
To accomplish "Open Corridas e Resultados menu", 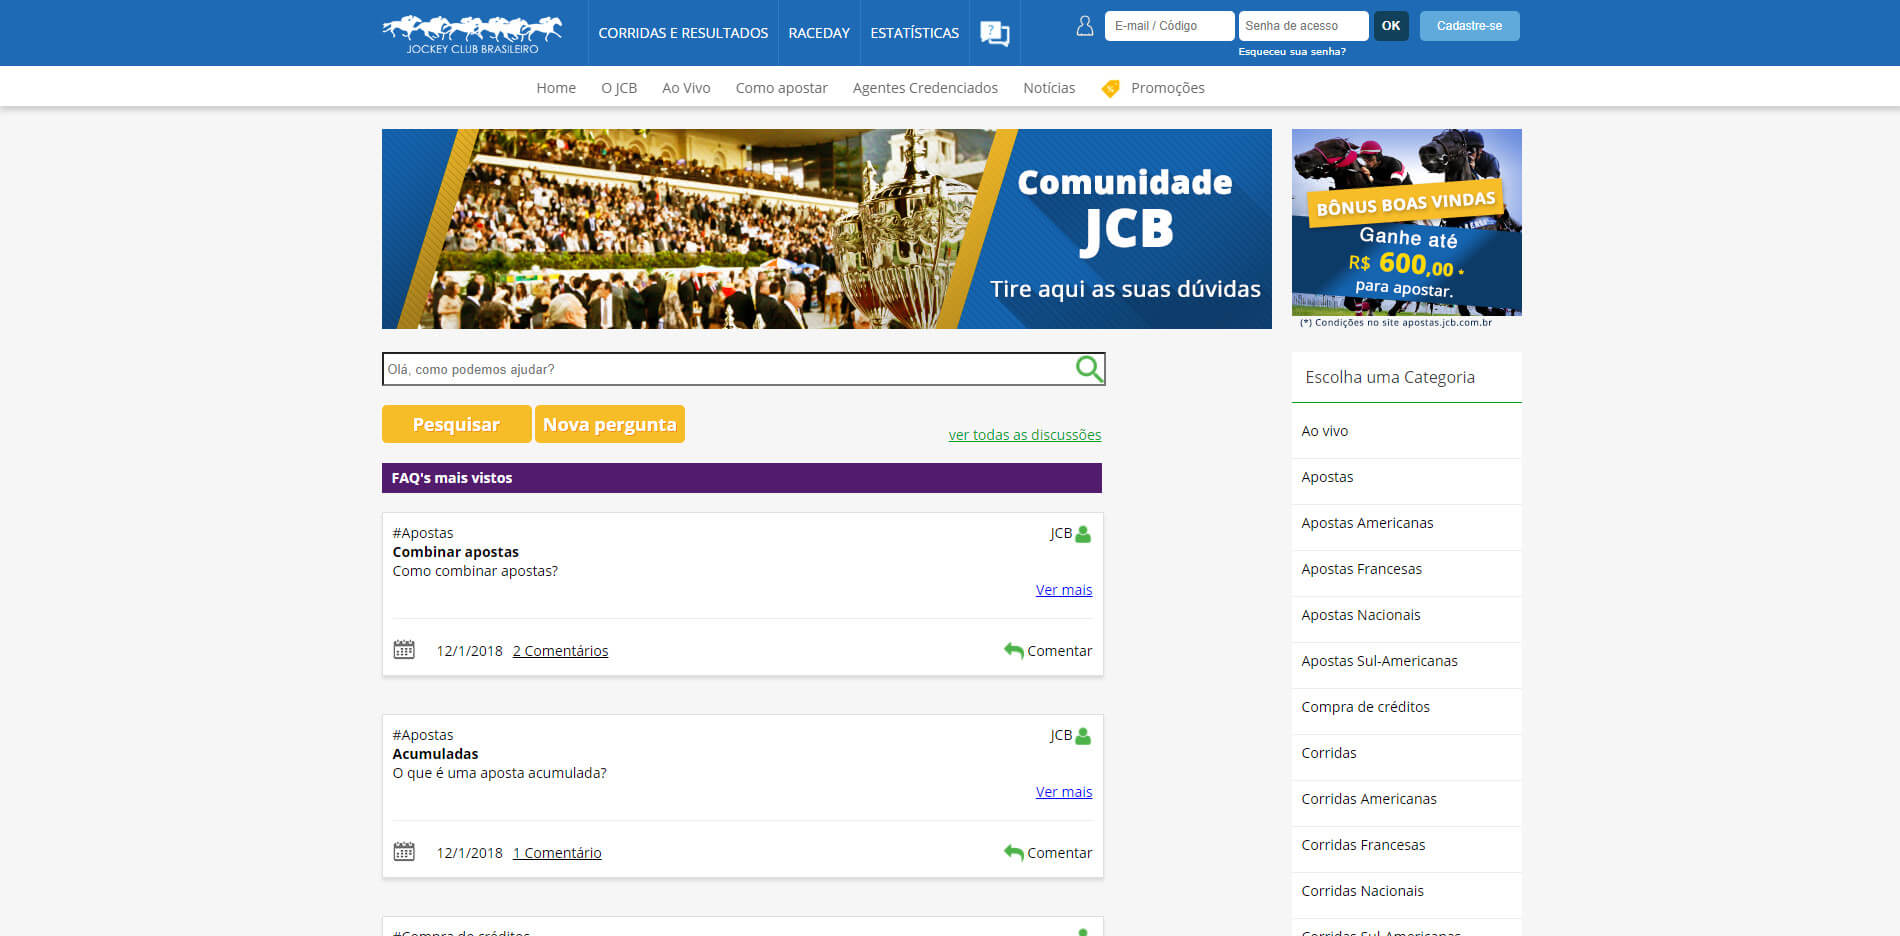I will (683, 33).
